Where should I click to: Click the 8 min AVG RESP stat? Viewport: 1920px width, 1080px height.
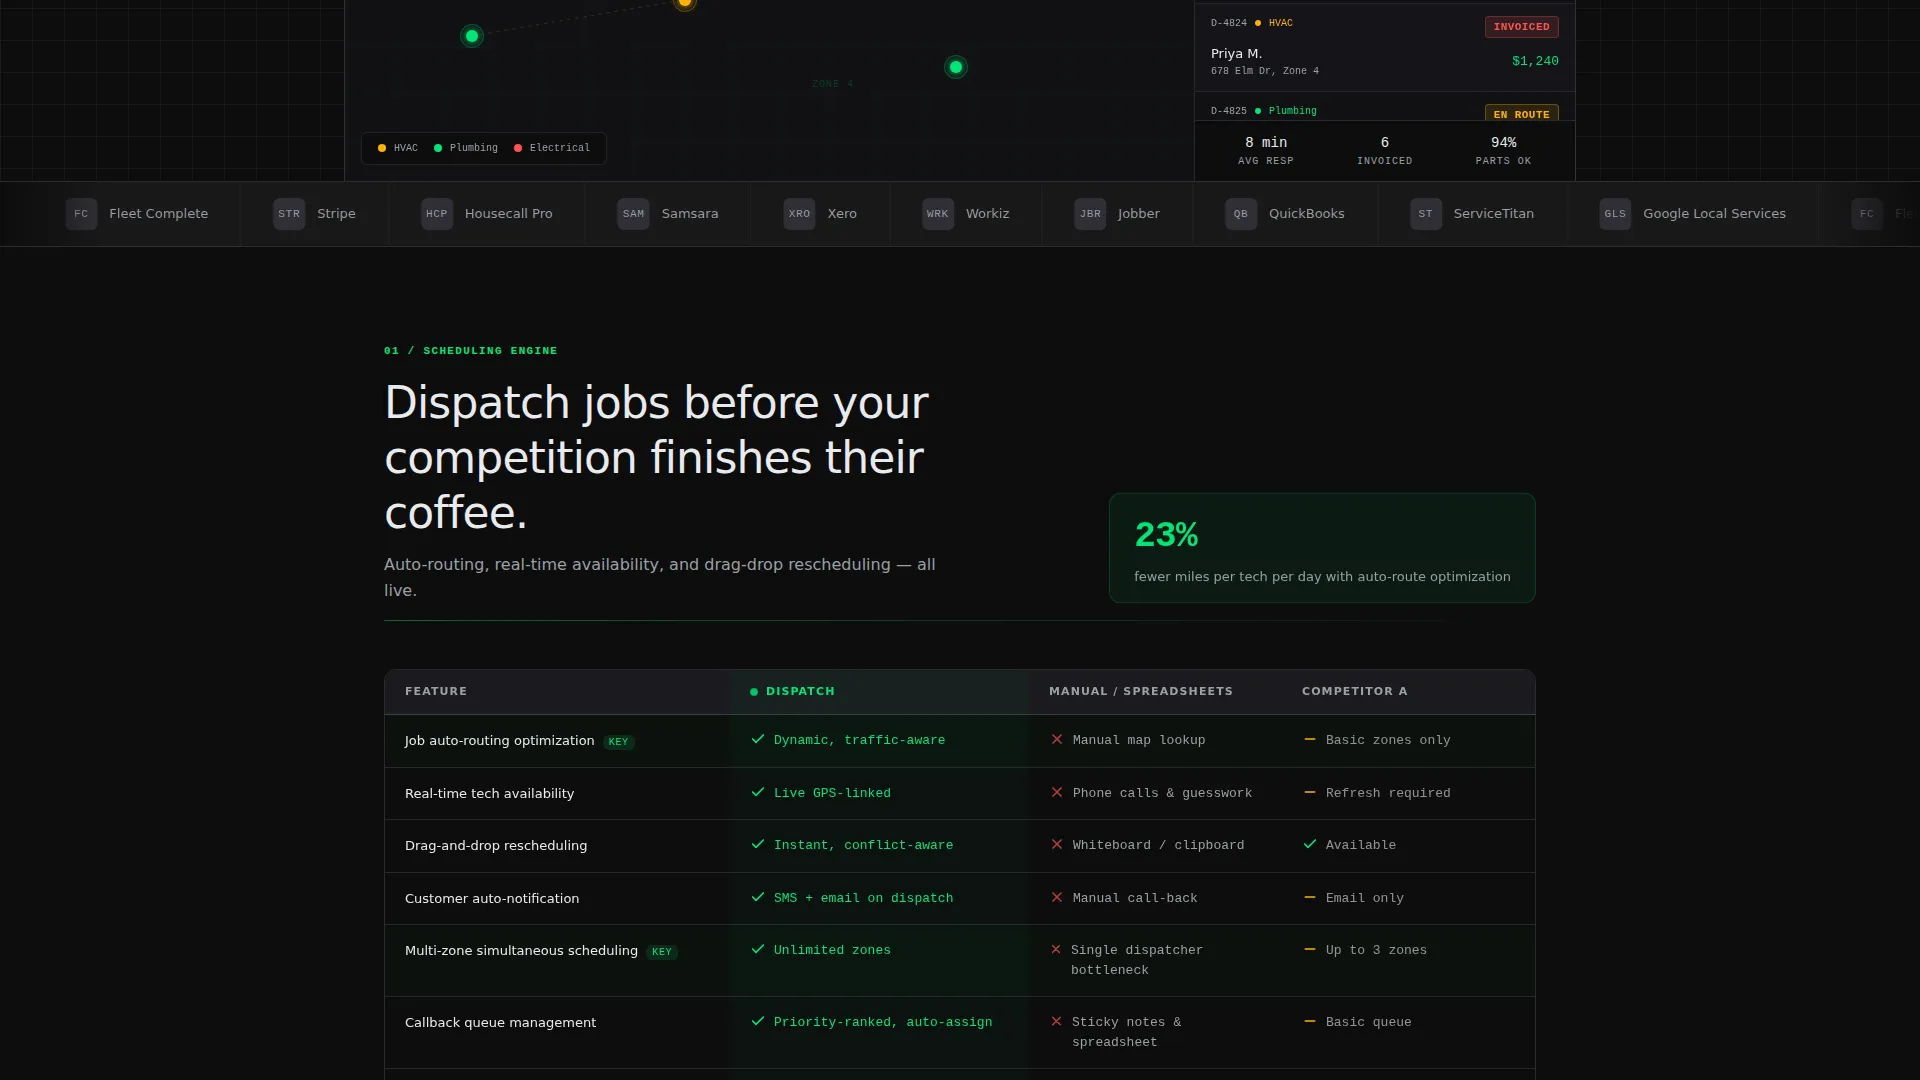coord(1266,150)
